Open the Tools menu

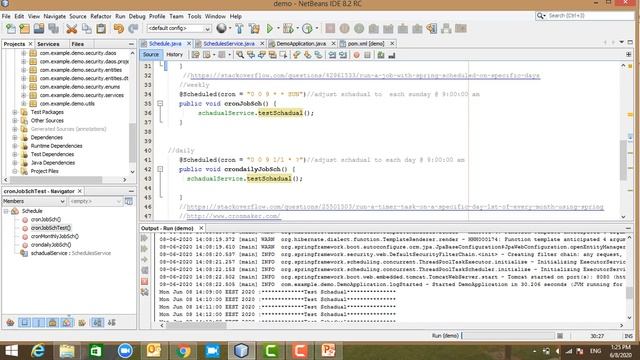pos(194,16)
